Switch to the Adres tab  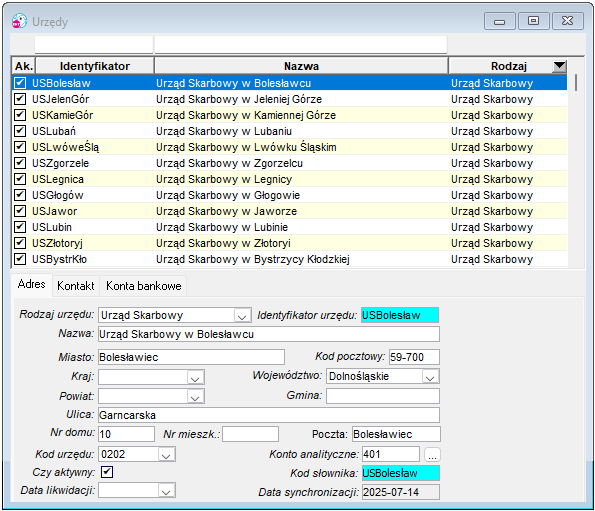click(x=31, y=284)
